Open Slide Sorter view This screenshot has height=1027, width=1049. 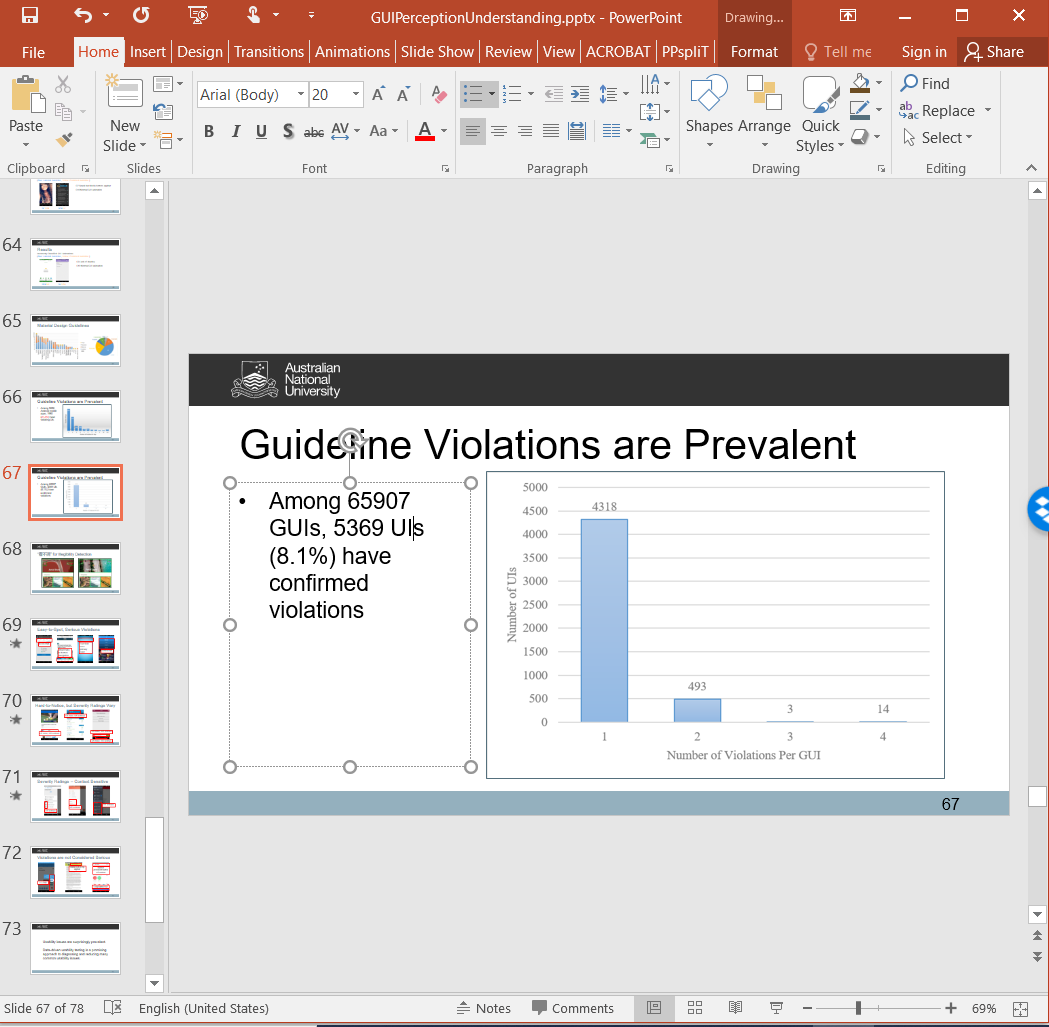(695, 1008)
